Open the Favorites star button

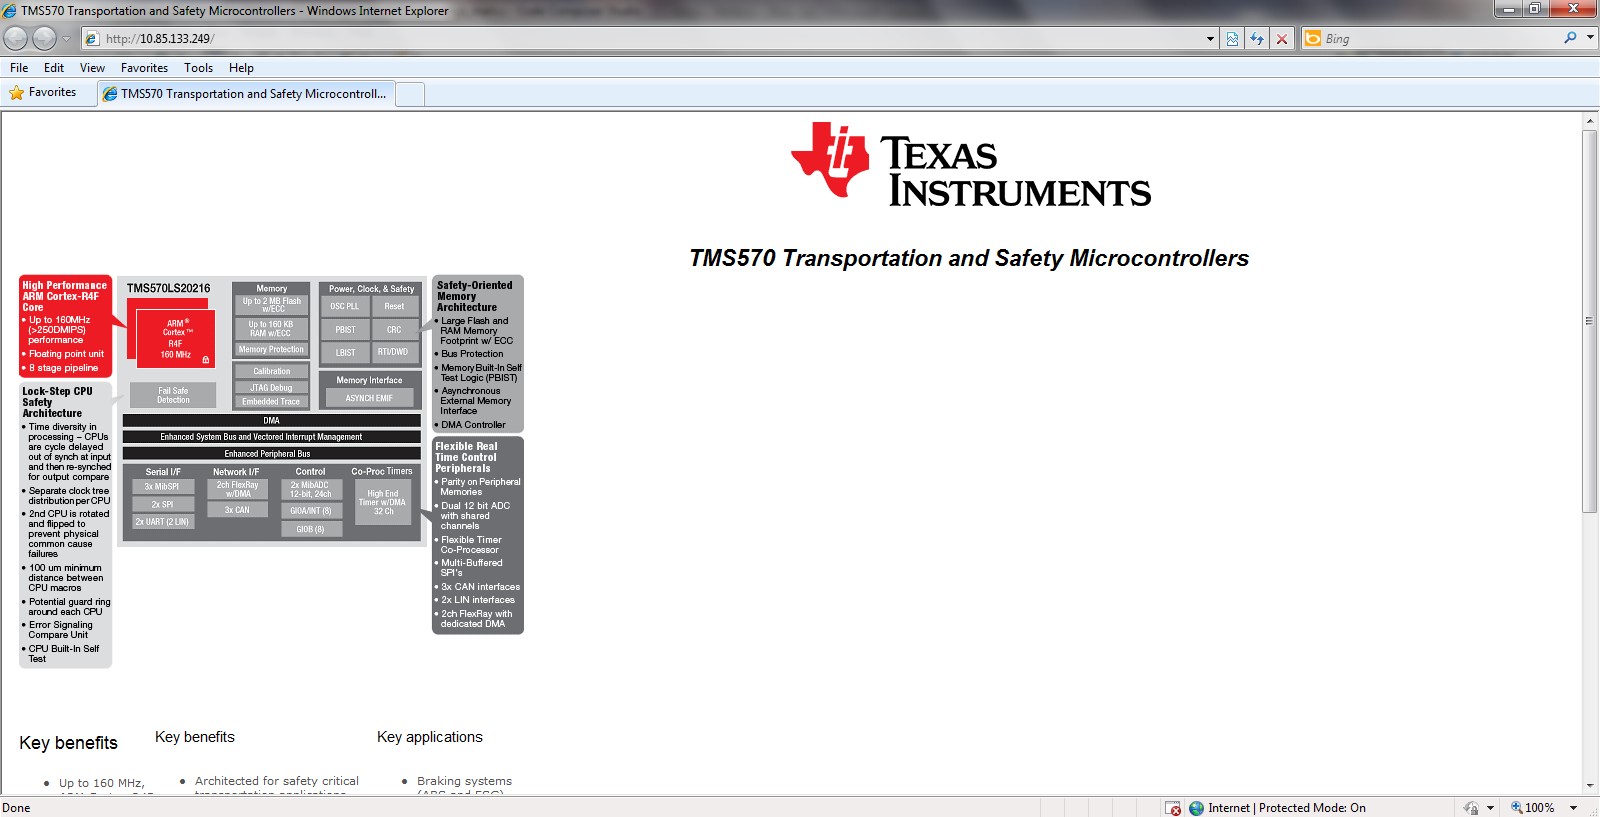43,92
